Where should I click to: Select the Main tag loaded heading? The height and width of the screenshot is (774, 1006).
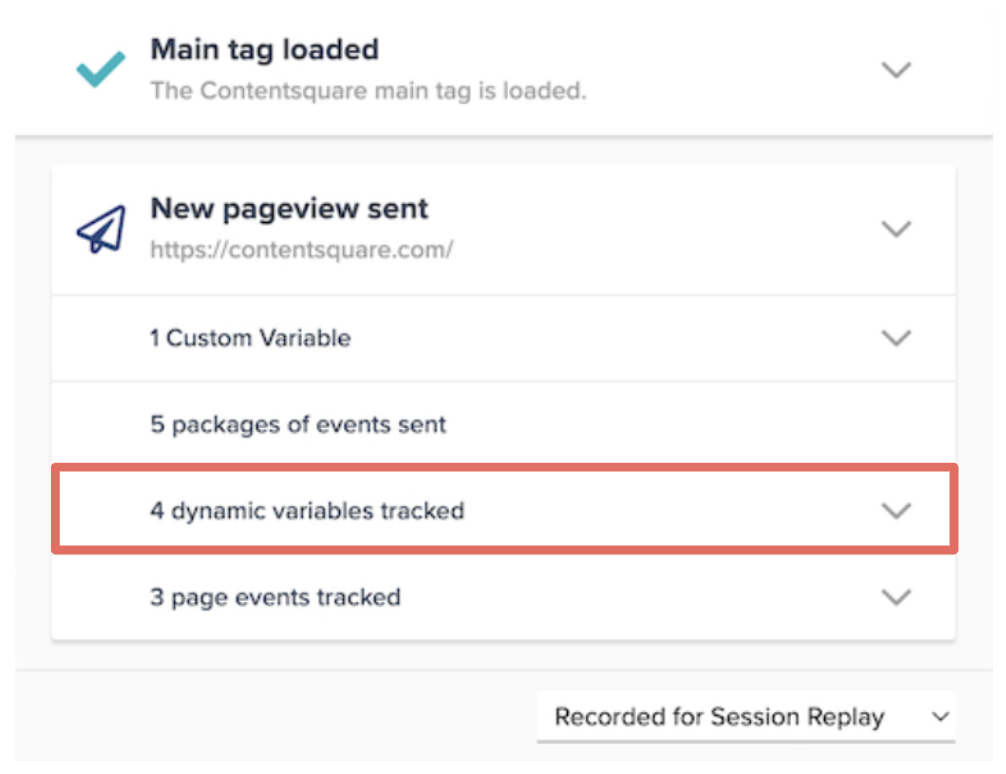pos(264,49)
